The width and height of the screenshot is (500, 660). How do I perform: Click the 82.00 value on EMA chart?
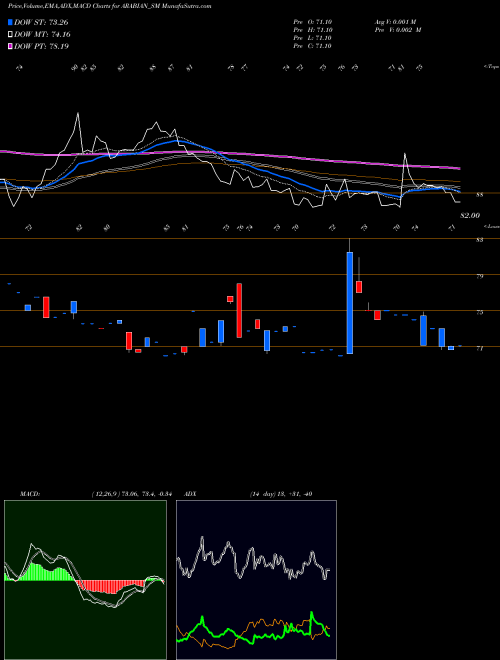click(470, 216)
